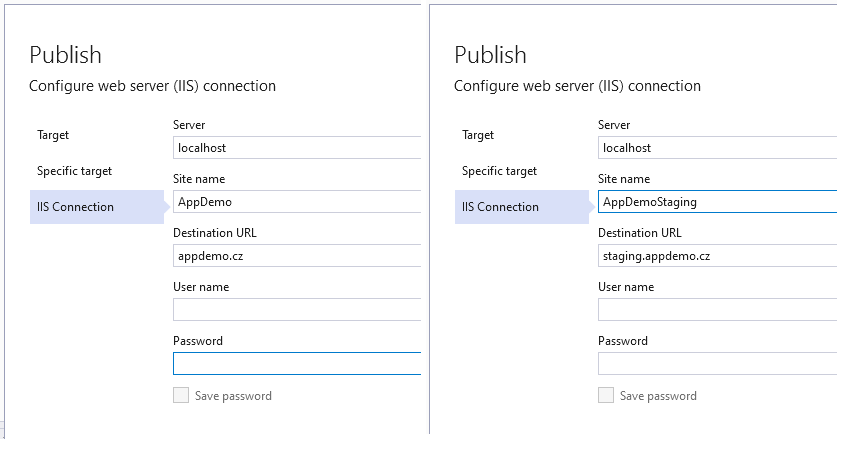Select the Target step in left dialog

tap(53, 135)
